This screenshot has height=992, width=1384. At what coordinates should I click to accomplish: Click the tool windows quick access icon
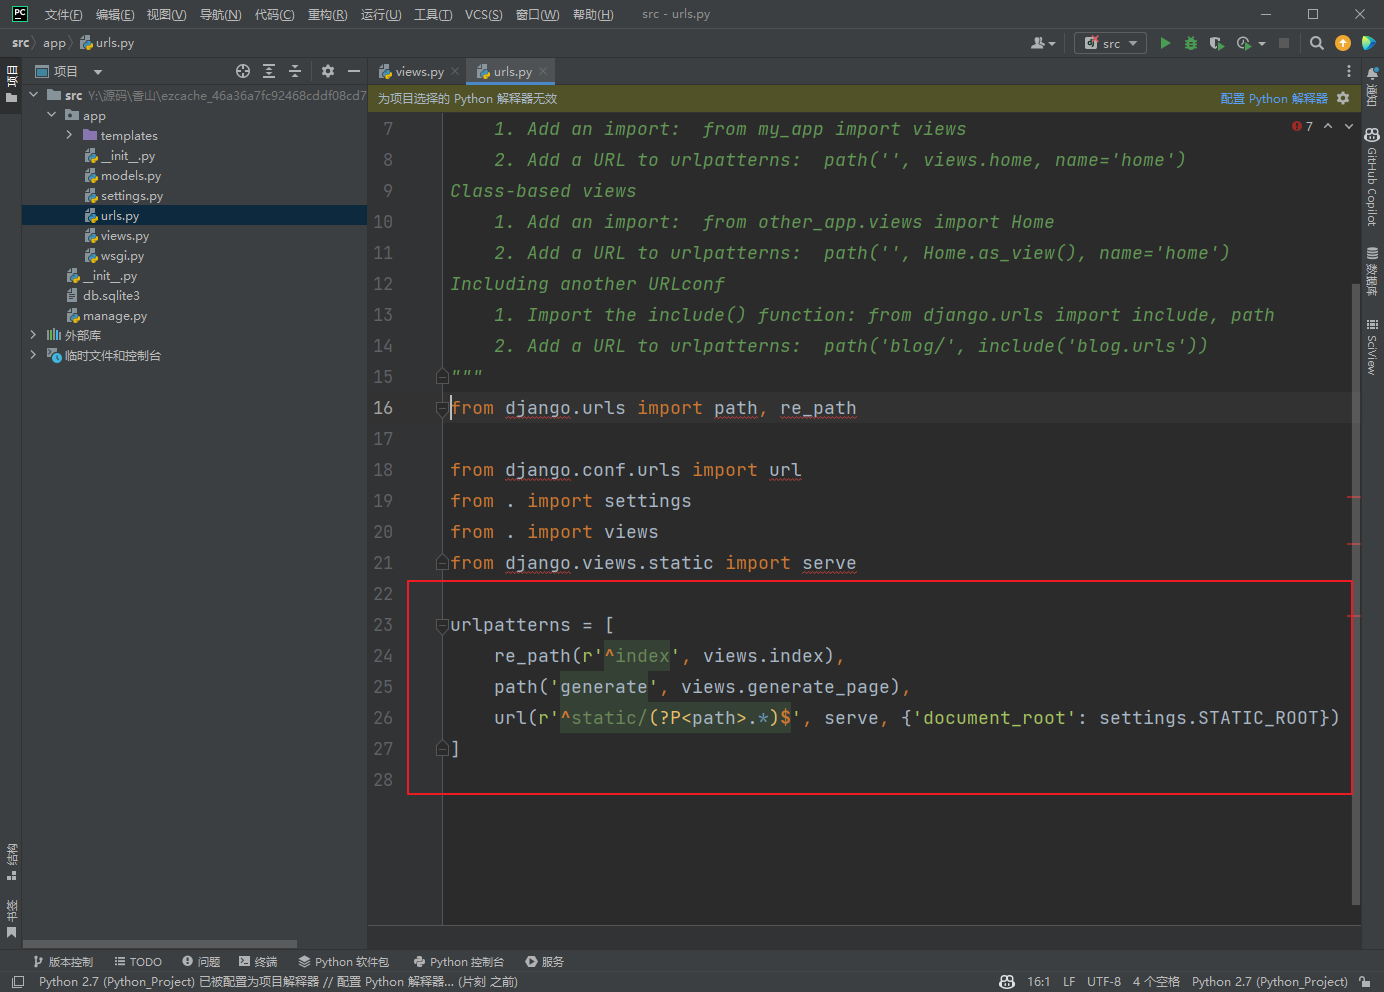(17, 982)
